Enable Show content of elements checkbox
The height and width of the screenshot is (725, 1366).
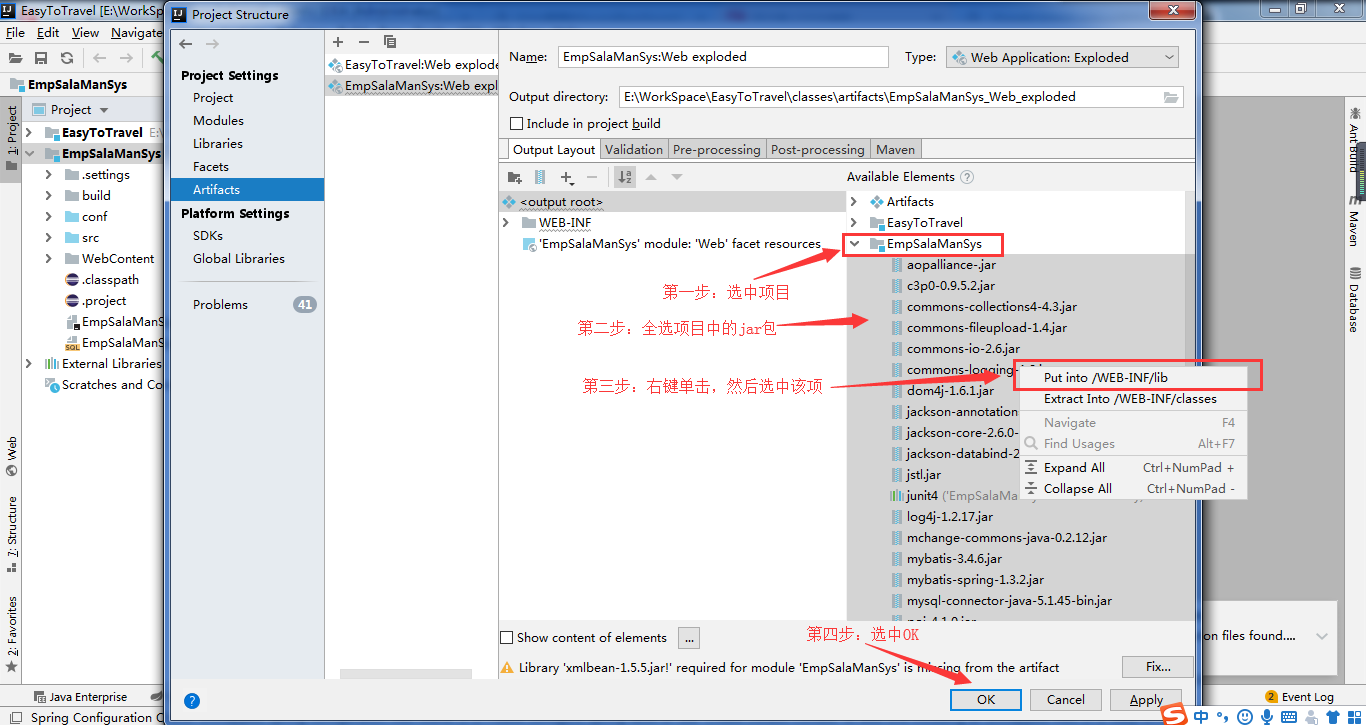coord(506,637)
